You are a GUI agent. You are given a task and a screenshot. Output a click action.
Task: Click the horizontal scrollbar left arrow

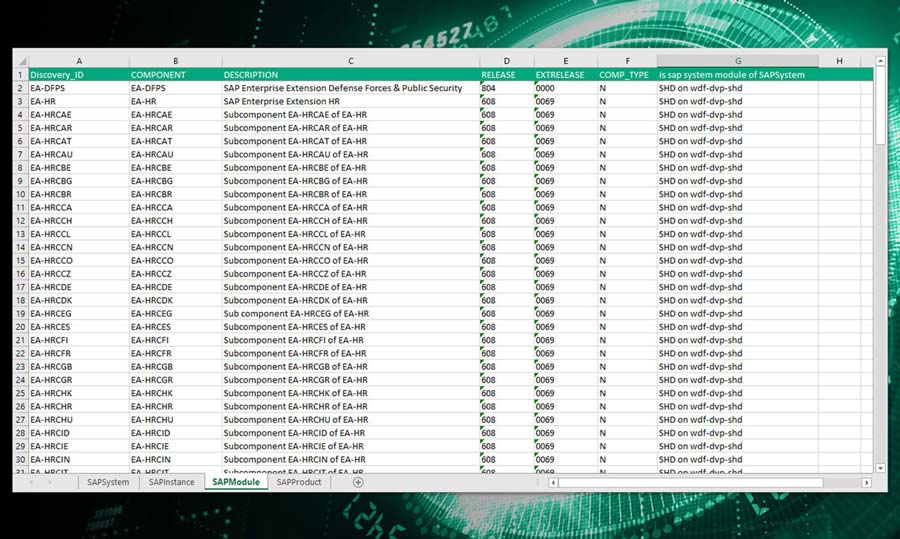pyautogui.click(x=553, y=483)
